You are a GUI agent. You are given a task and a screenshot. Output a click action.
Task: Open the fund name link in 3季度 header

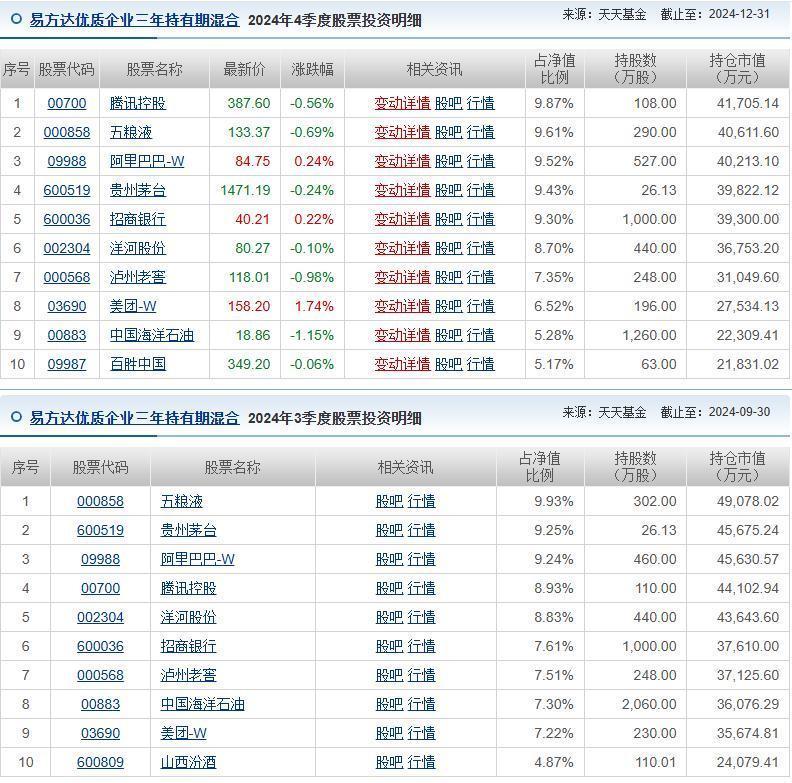134,418
